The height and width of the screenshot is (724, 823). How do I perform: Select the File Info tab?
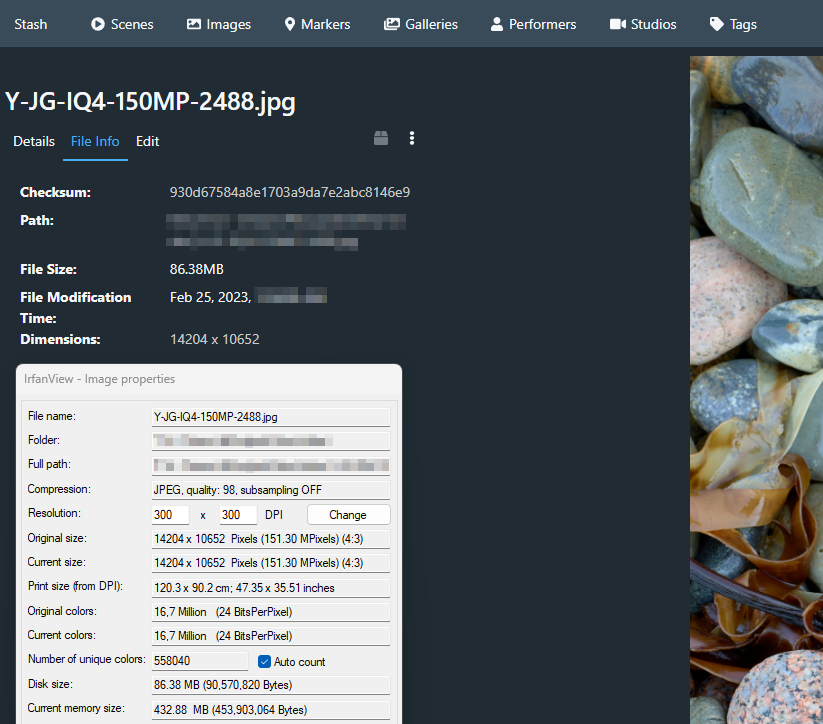tap(95, 141)
